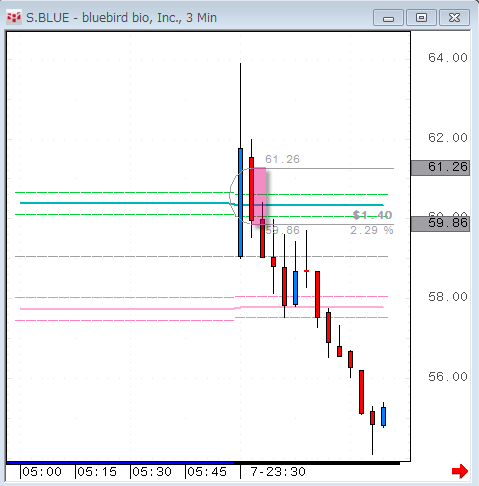The height and width of the screenshot is (486, 479).
Task: Click the 61.26 label above the pink box
Action: tap(282, 159)
